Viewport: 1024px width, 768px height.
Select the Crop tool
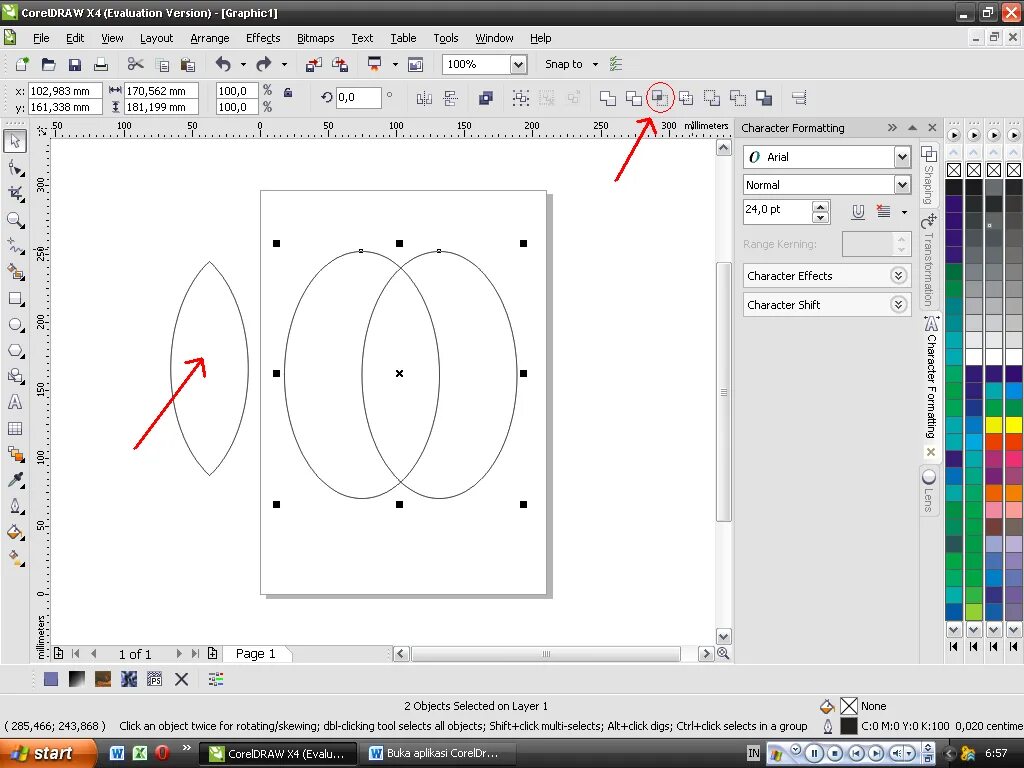click(15, 194)
